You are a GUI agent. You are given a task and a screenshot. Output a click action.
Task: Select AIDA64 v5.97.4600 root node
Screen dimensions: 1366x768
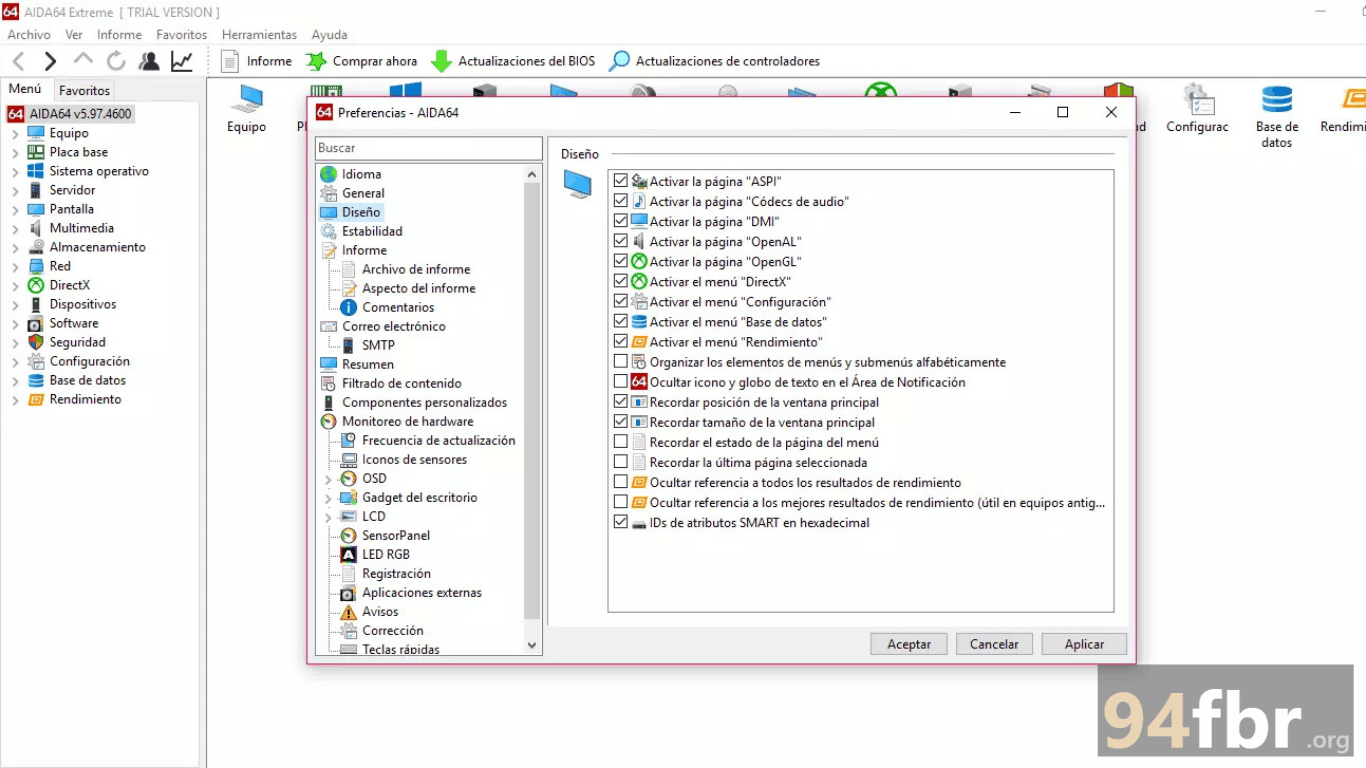point(70,114)
